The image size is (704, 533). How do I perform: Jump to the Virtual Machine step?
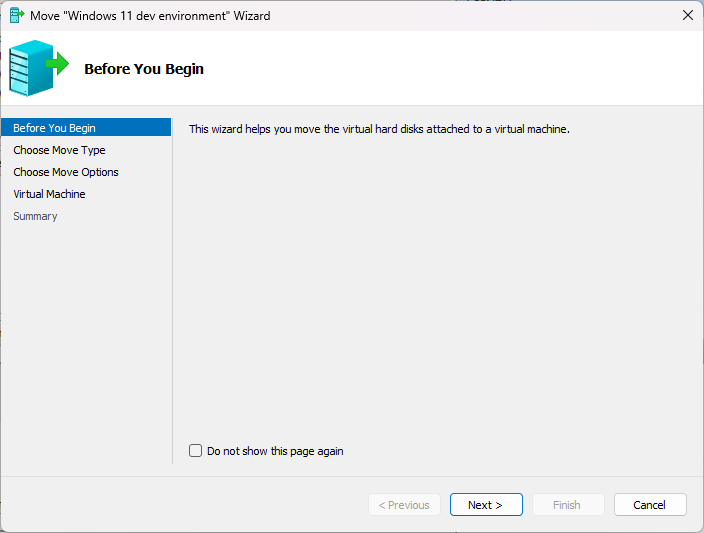click(49, 194)
